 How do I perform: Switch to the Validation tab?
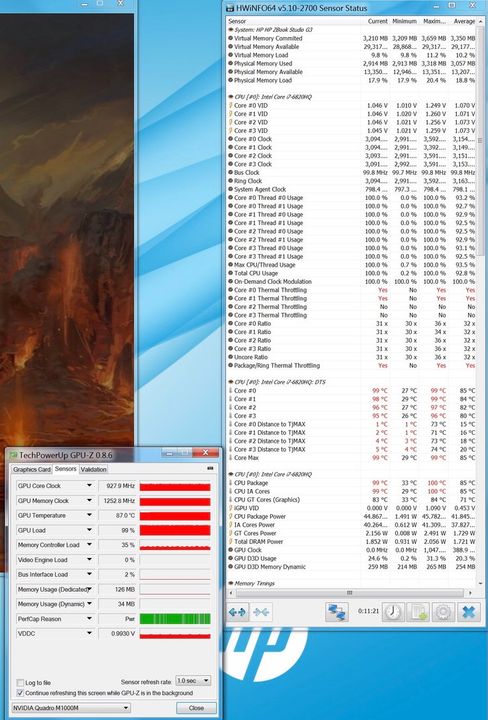click(94, 469)
